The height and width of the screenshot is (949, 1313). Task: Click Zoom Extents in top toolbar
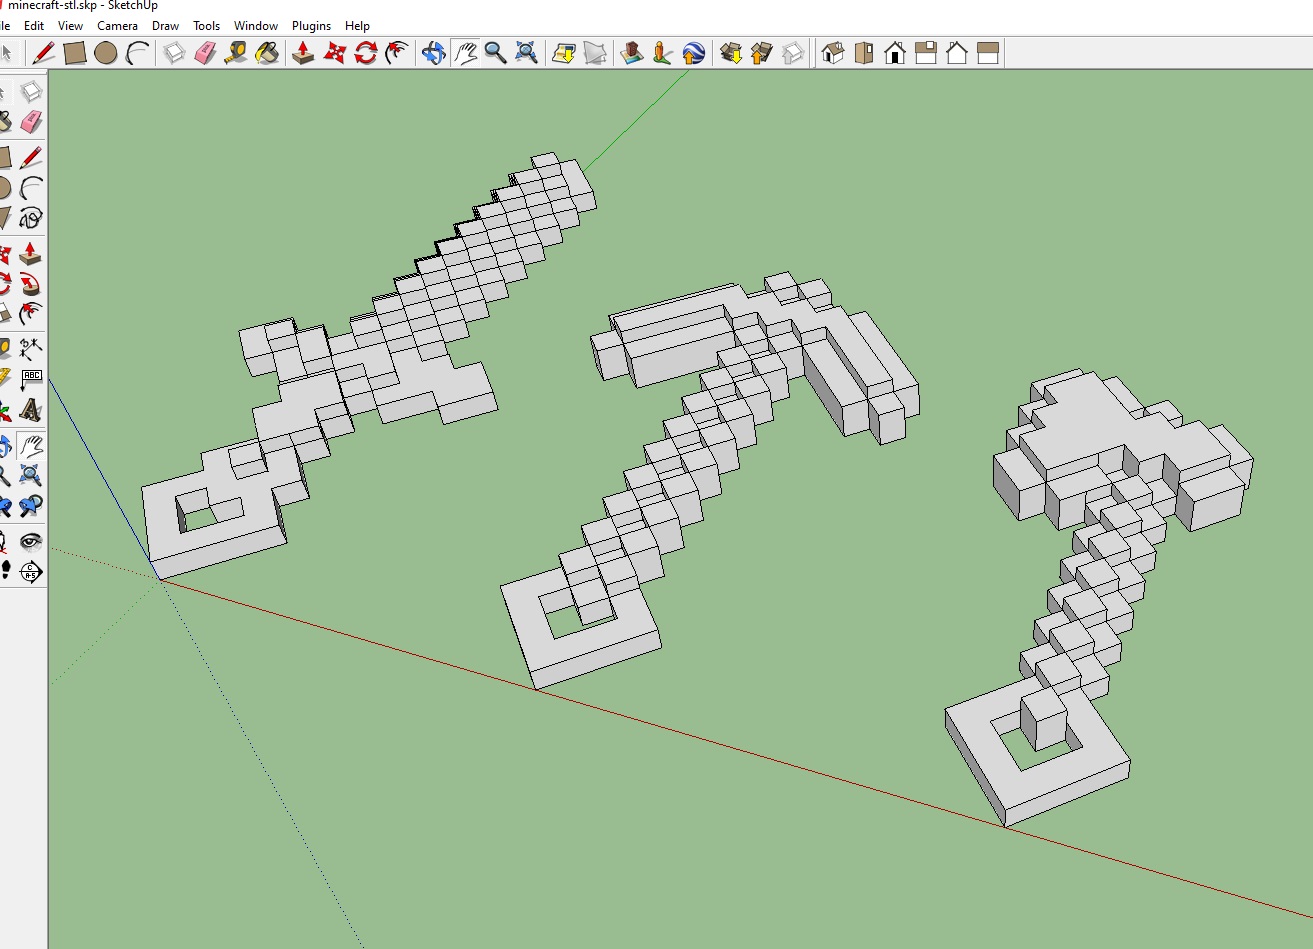coord(527,53)
